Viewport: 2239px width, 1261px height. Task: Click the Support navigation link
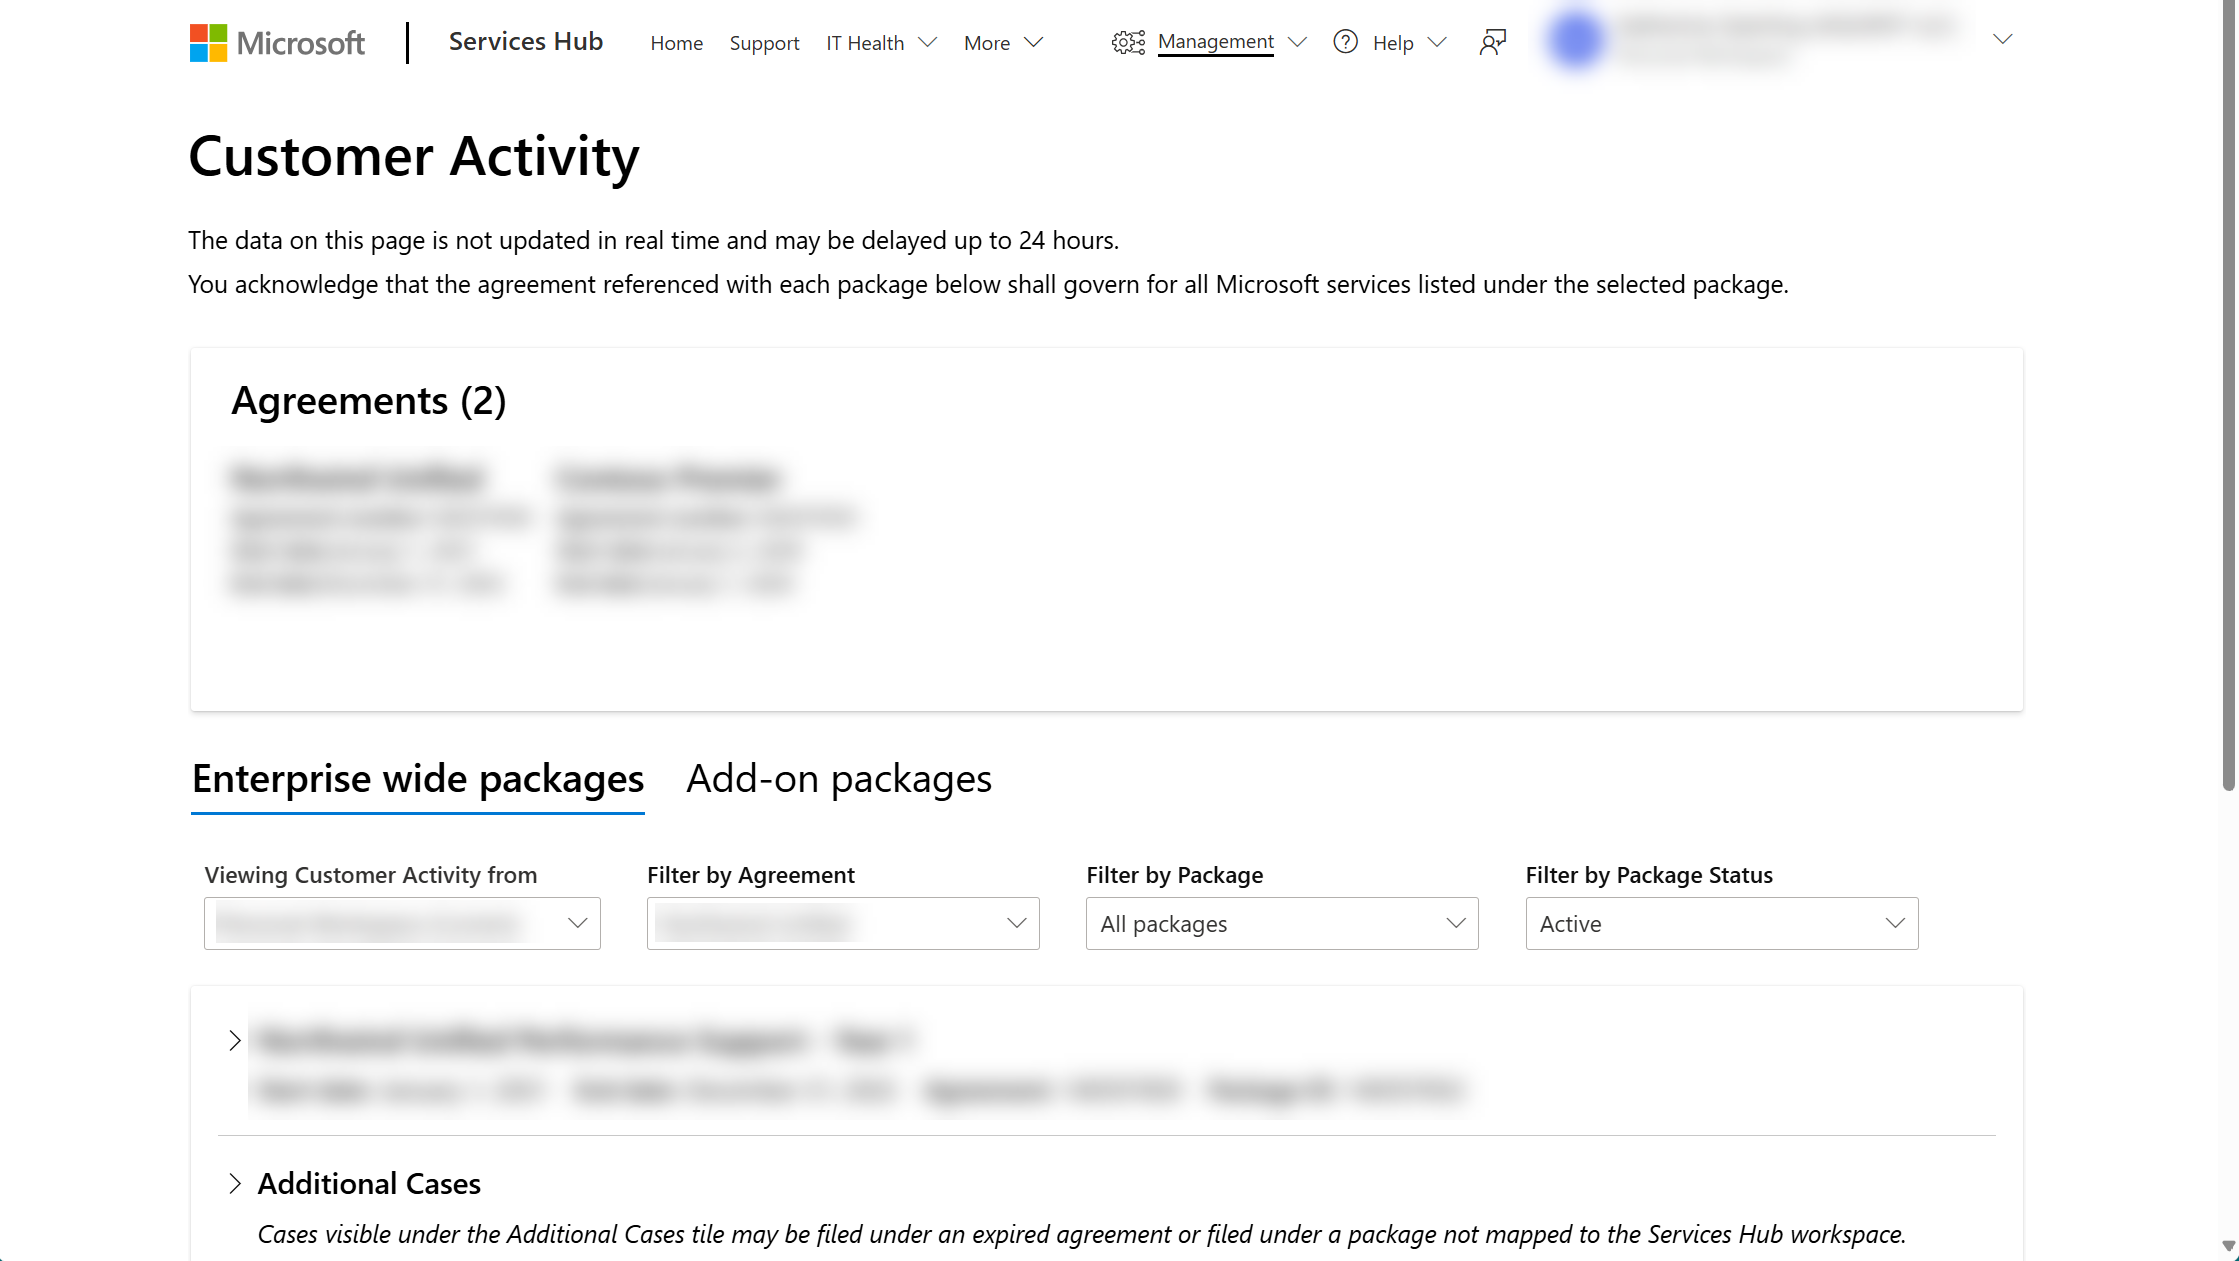coord(764,42)
